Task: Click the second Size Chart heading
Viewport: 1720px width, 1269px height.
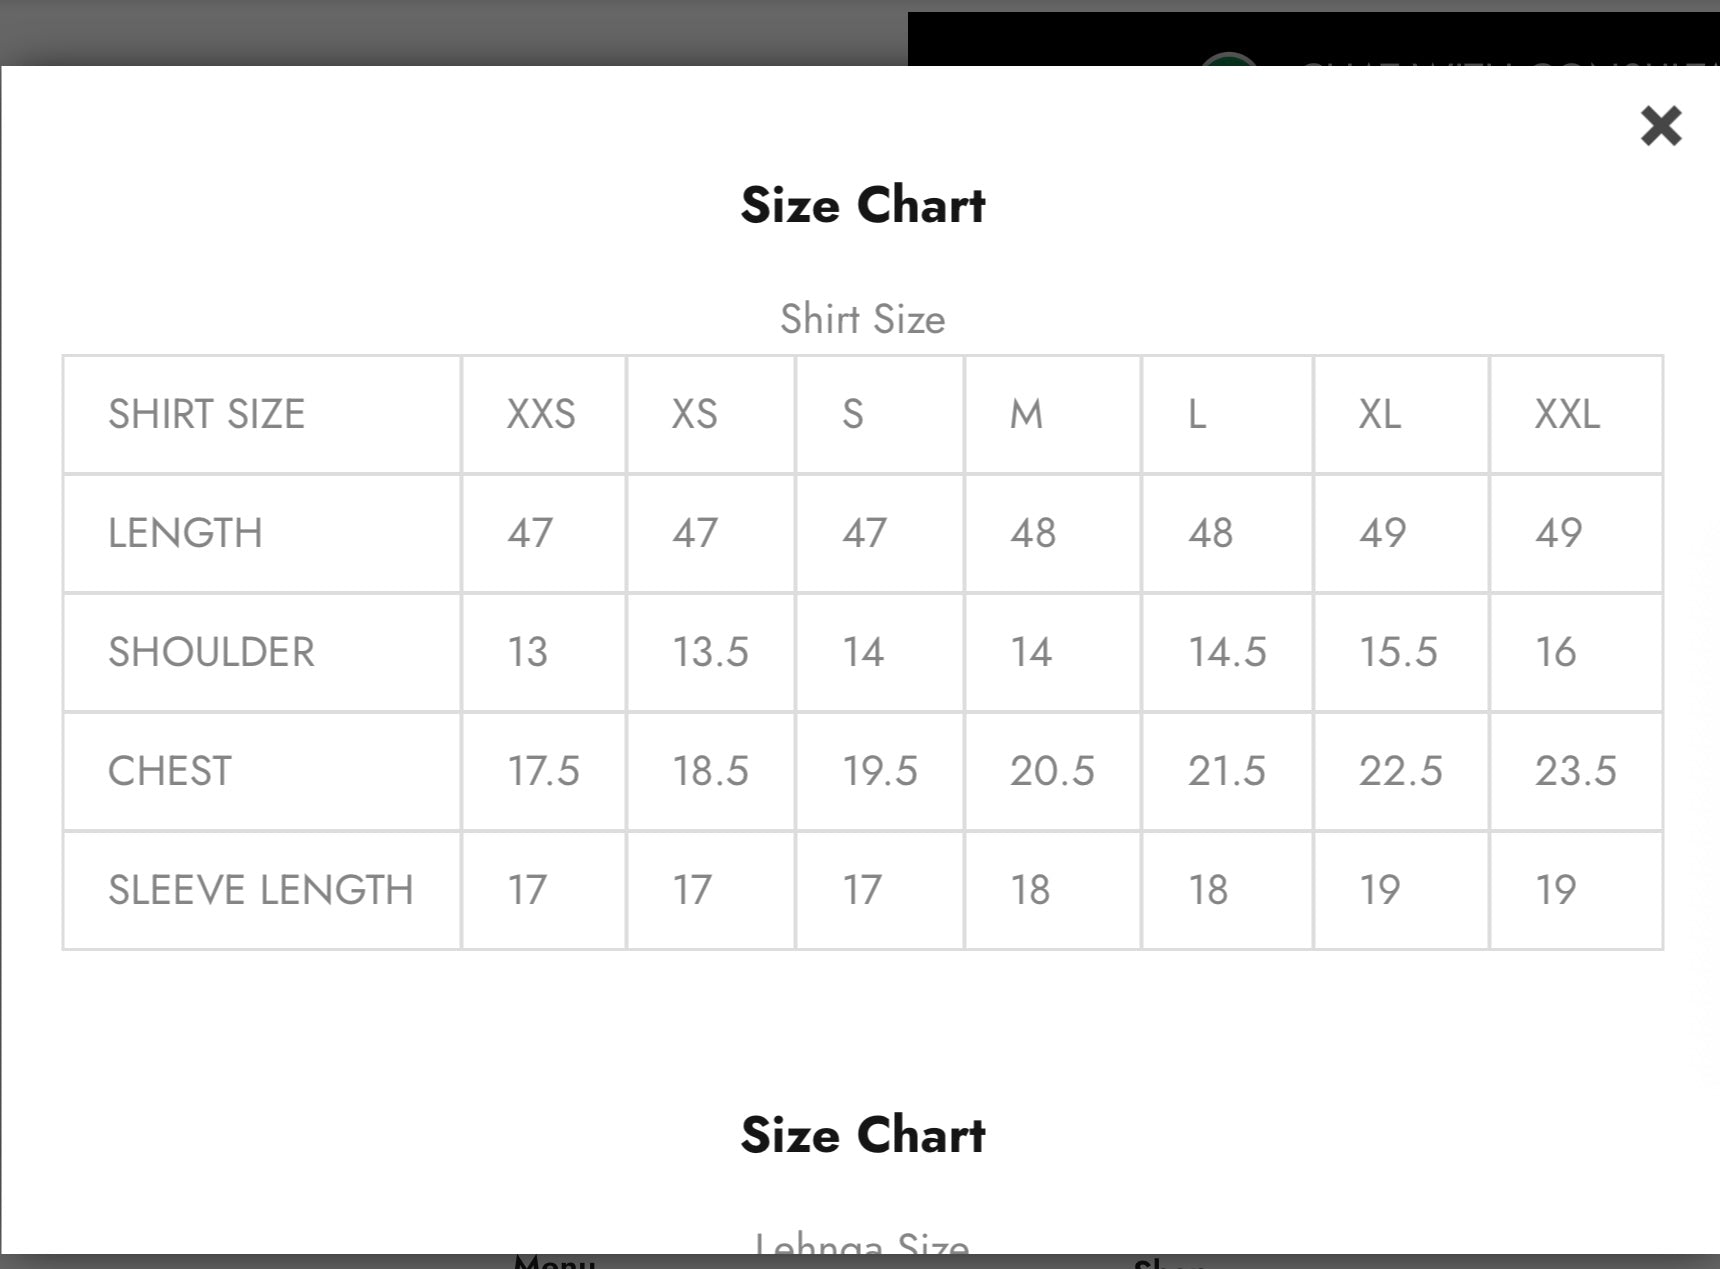Action: pyautogui.click(x=863, y=1135)
